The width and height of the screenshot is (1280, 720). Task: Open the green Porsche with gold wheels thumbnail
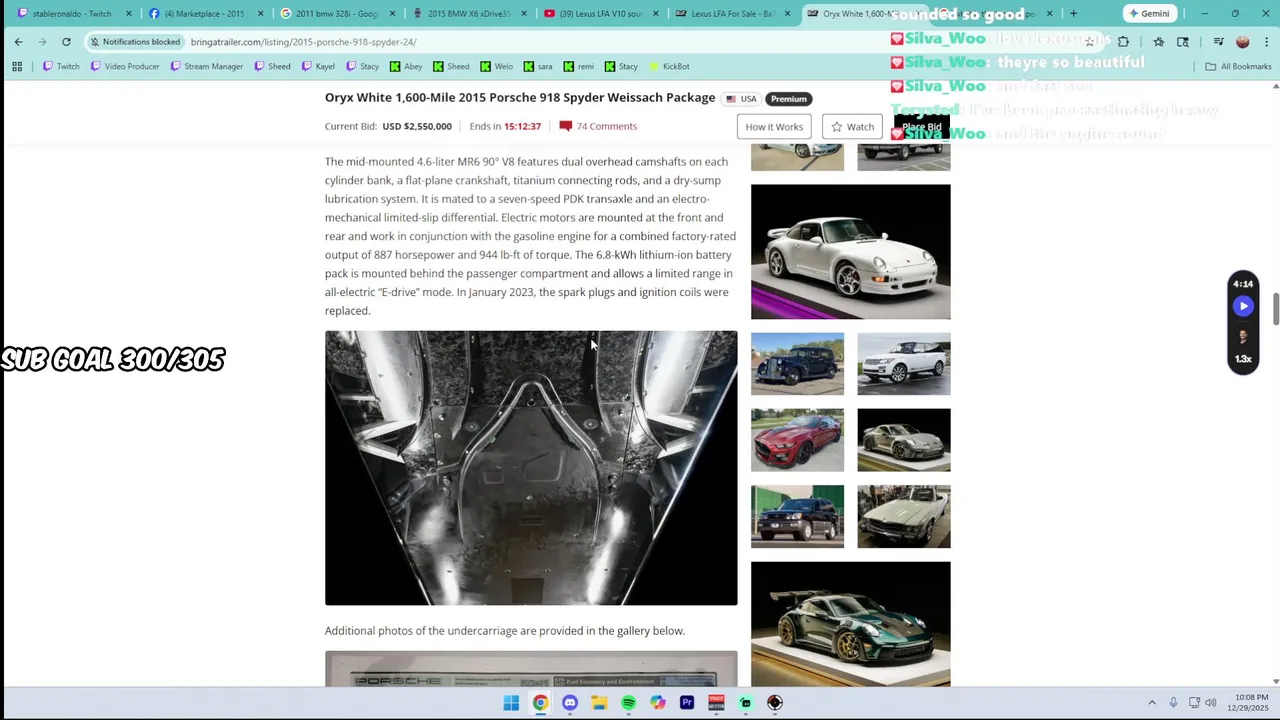tap(851, 624)
